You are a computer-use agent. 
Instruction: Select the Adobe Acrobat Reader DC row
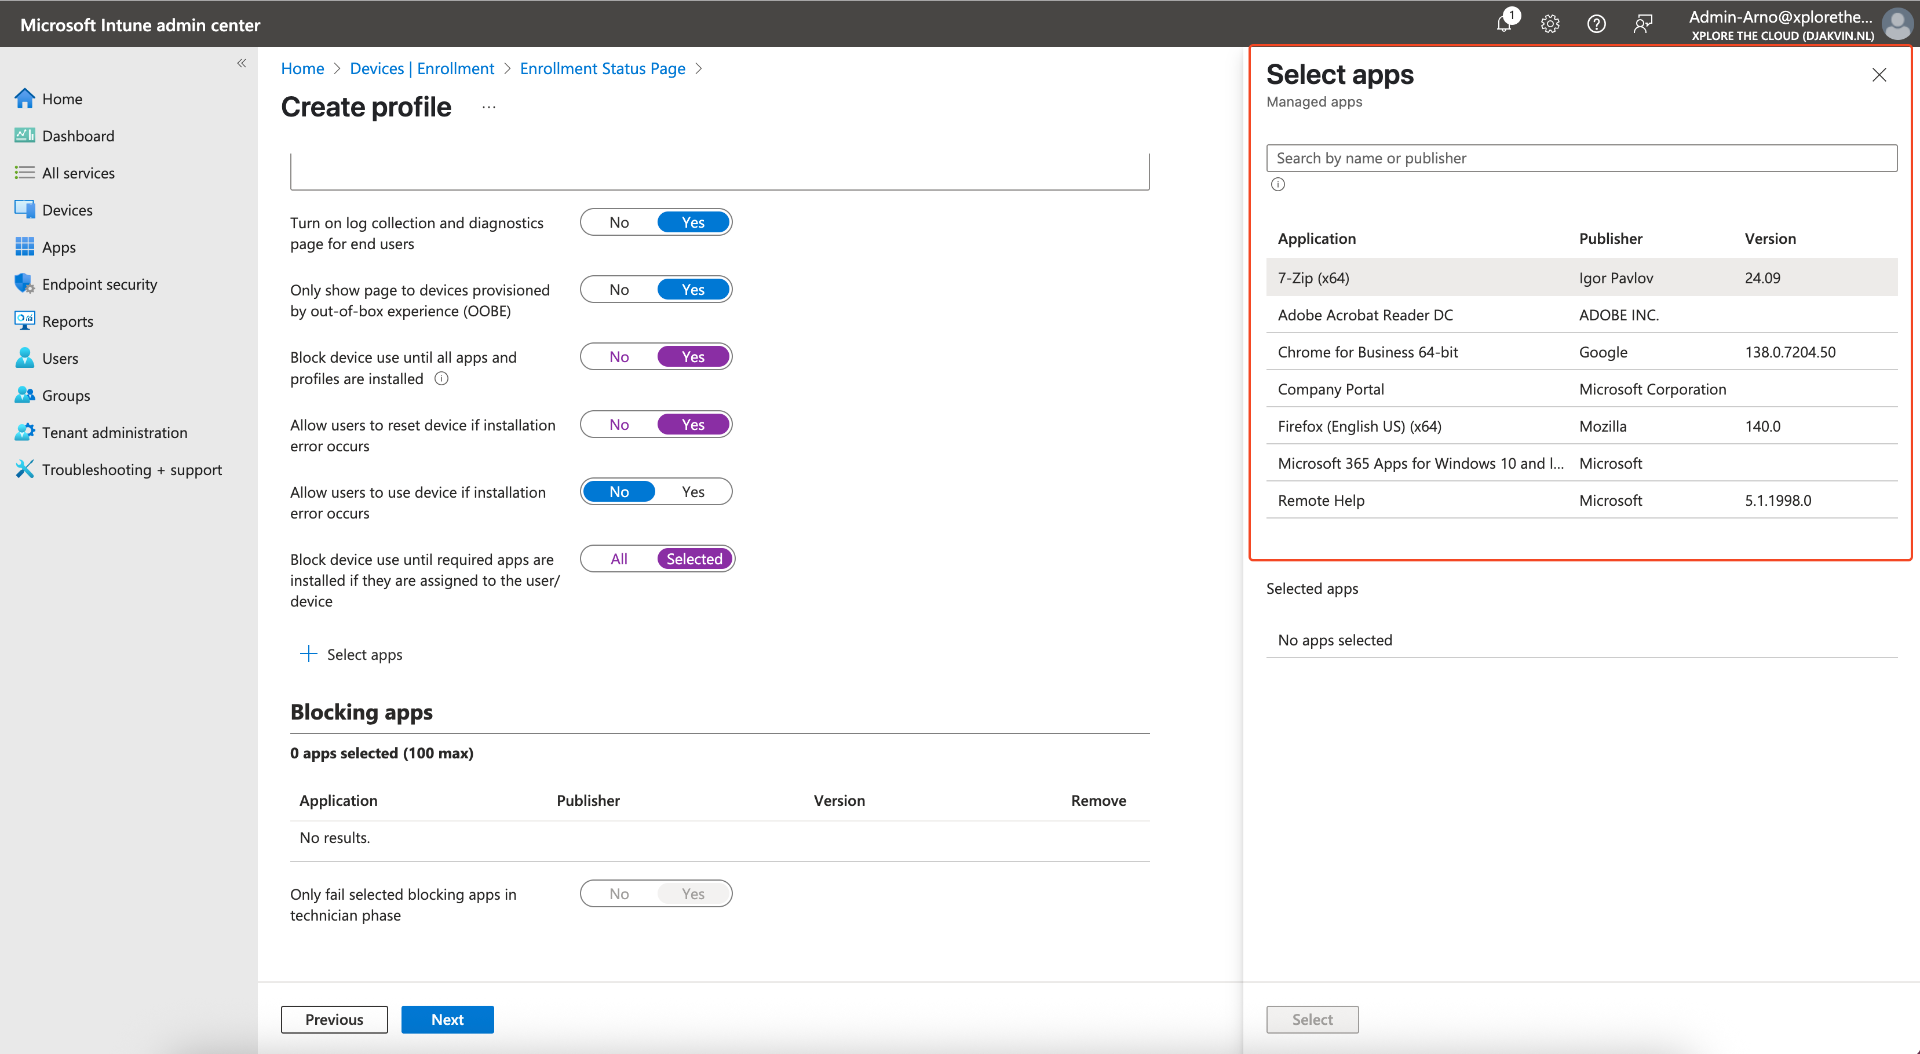1582,314
